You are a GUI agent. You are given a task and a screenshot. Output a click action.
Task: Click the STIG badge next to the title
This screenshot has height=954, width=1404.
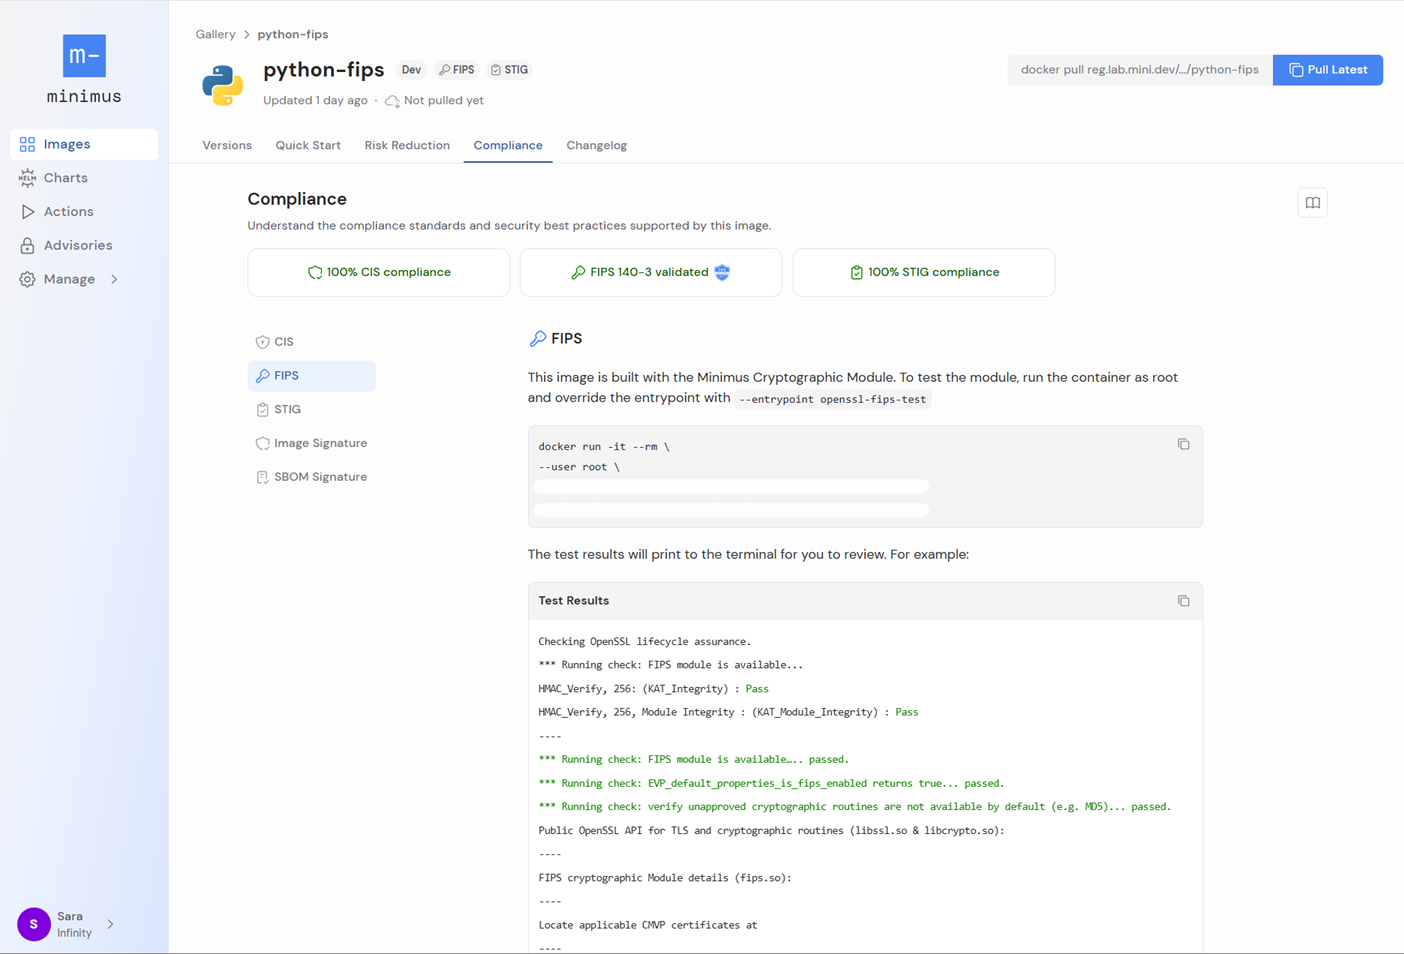point(510,70)
